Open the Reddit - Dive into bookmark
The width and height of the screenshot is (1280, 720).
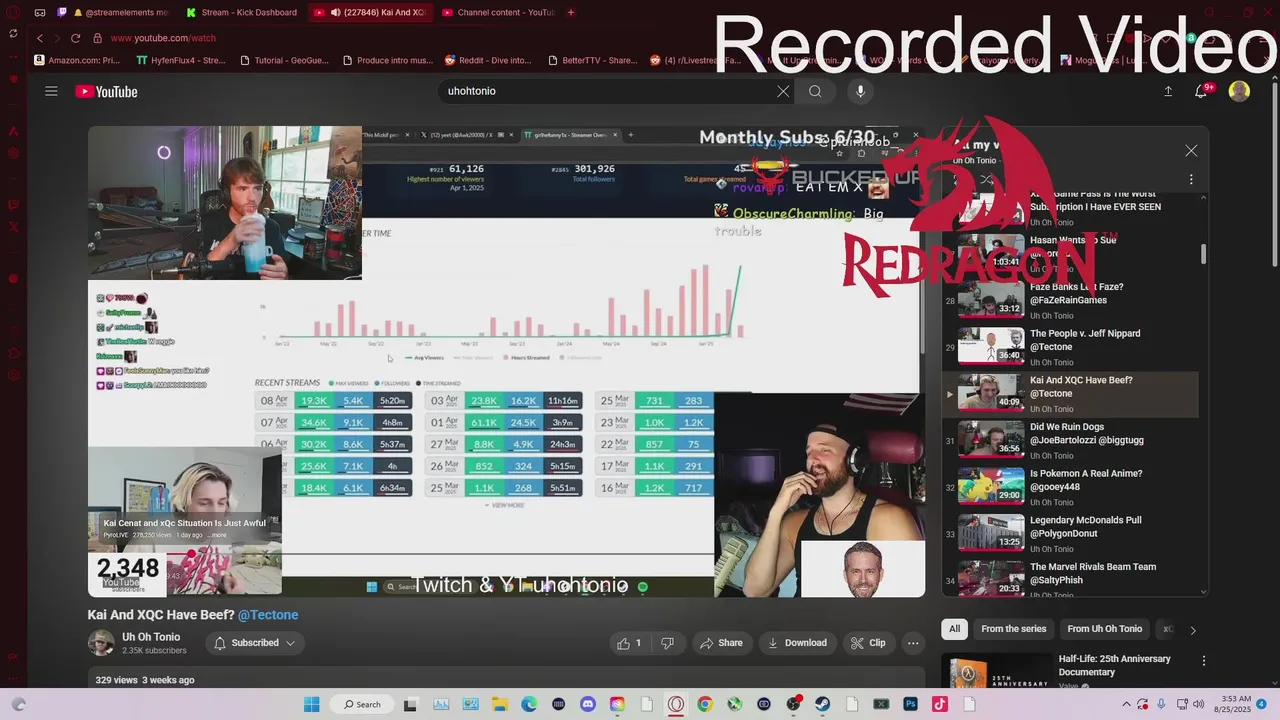pos(488,60)
